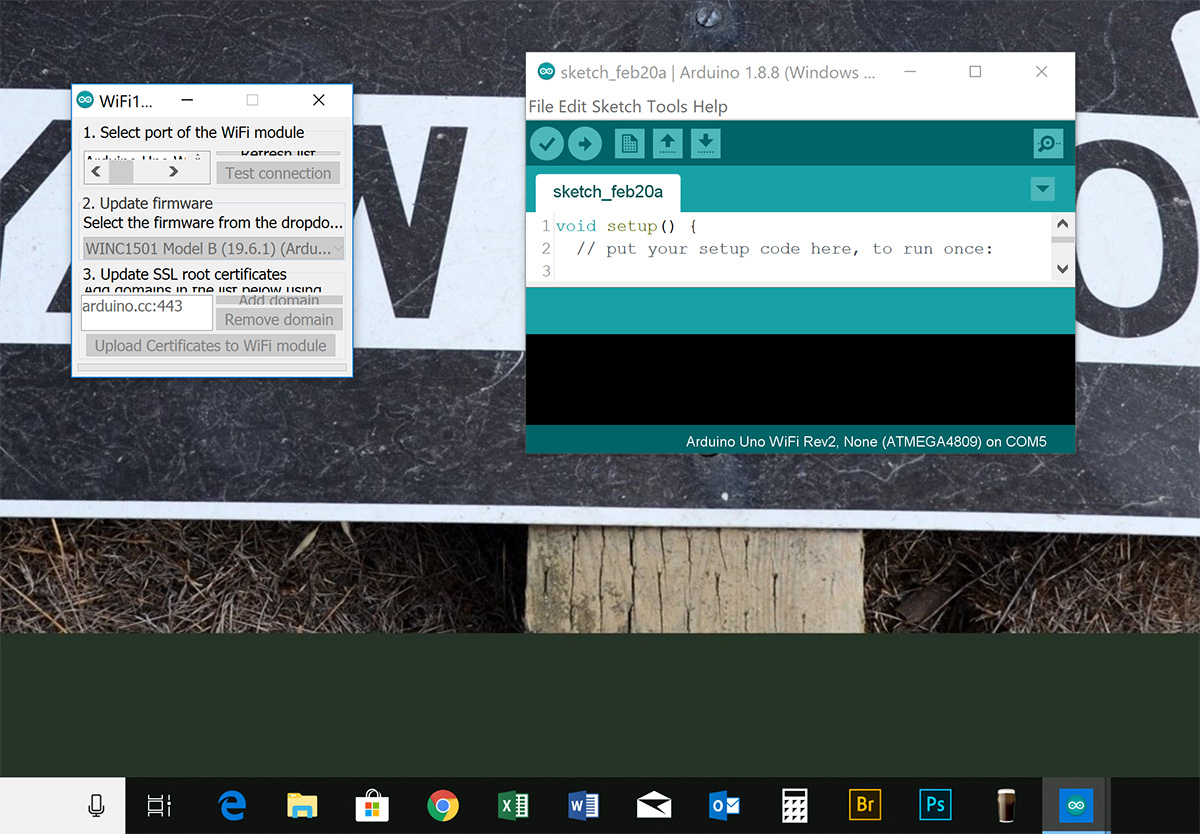Screen dimensions: 1200x834
Task: Create a new sketch with New icon
Action: click(x=629, y=144)
